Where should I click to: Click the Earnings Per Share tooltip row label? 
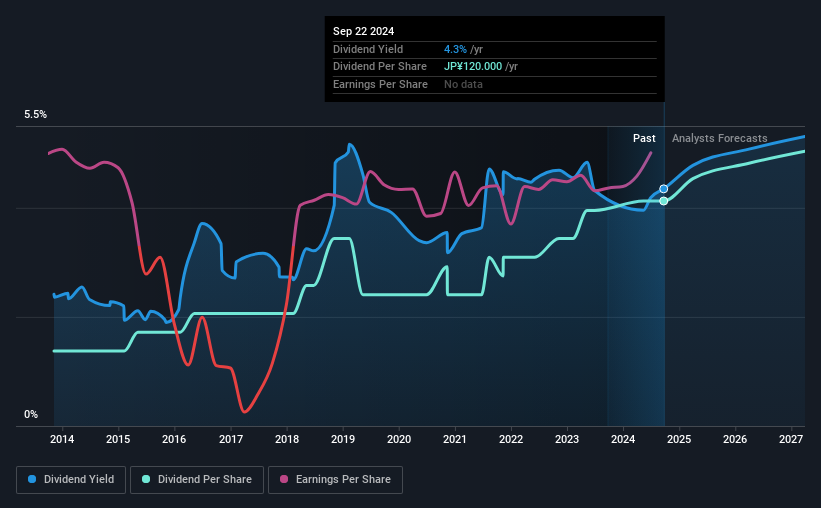point(380,84)
